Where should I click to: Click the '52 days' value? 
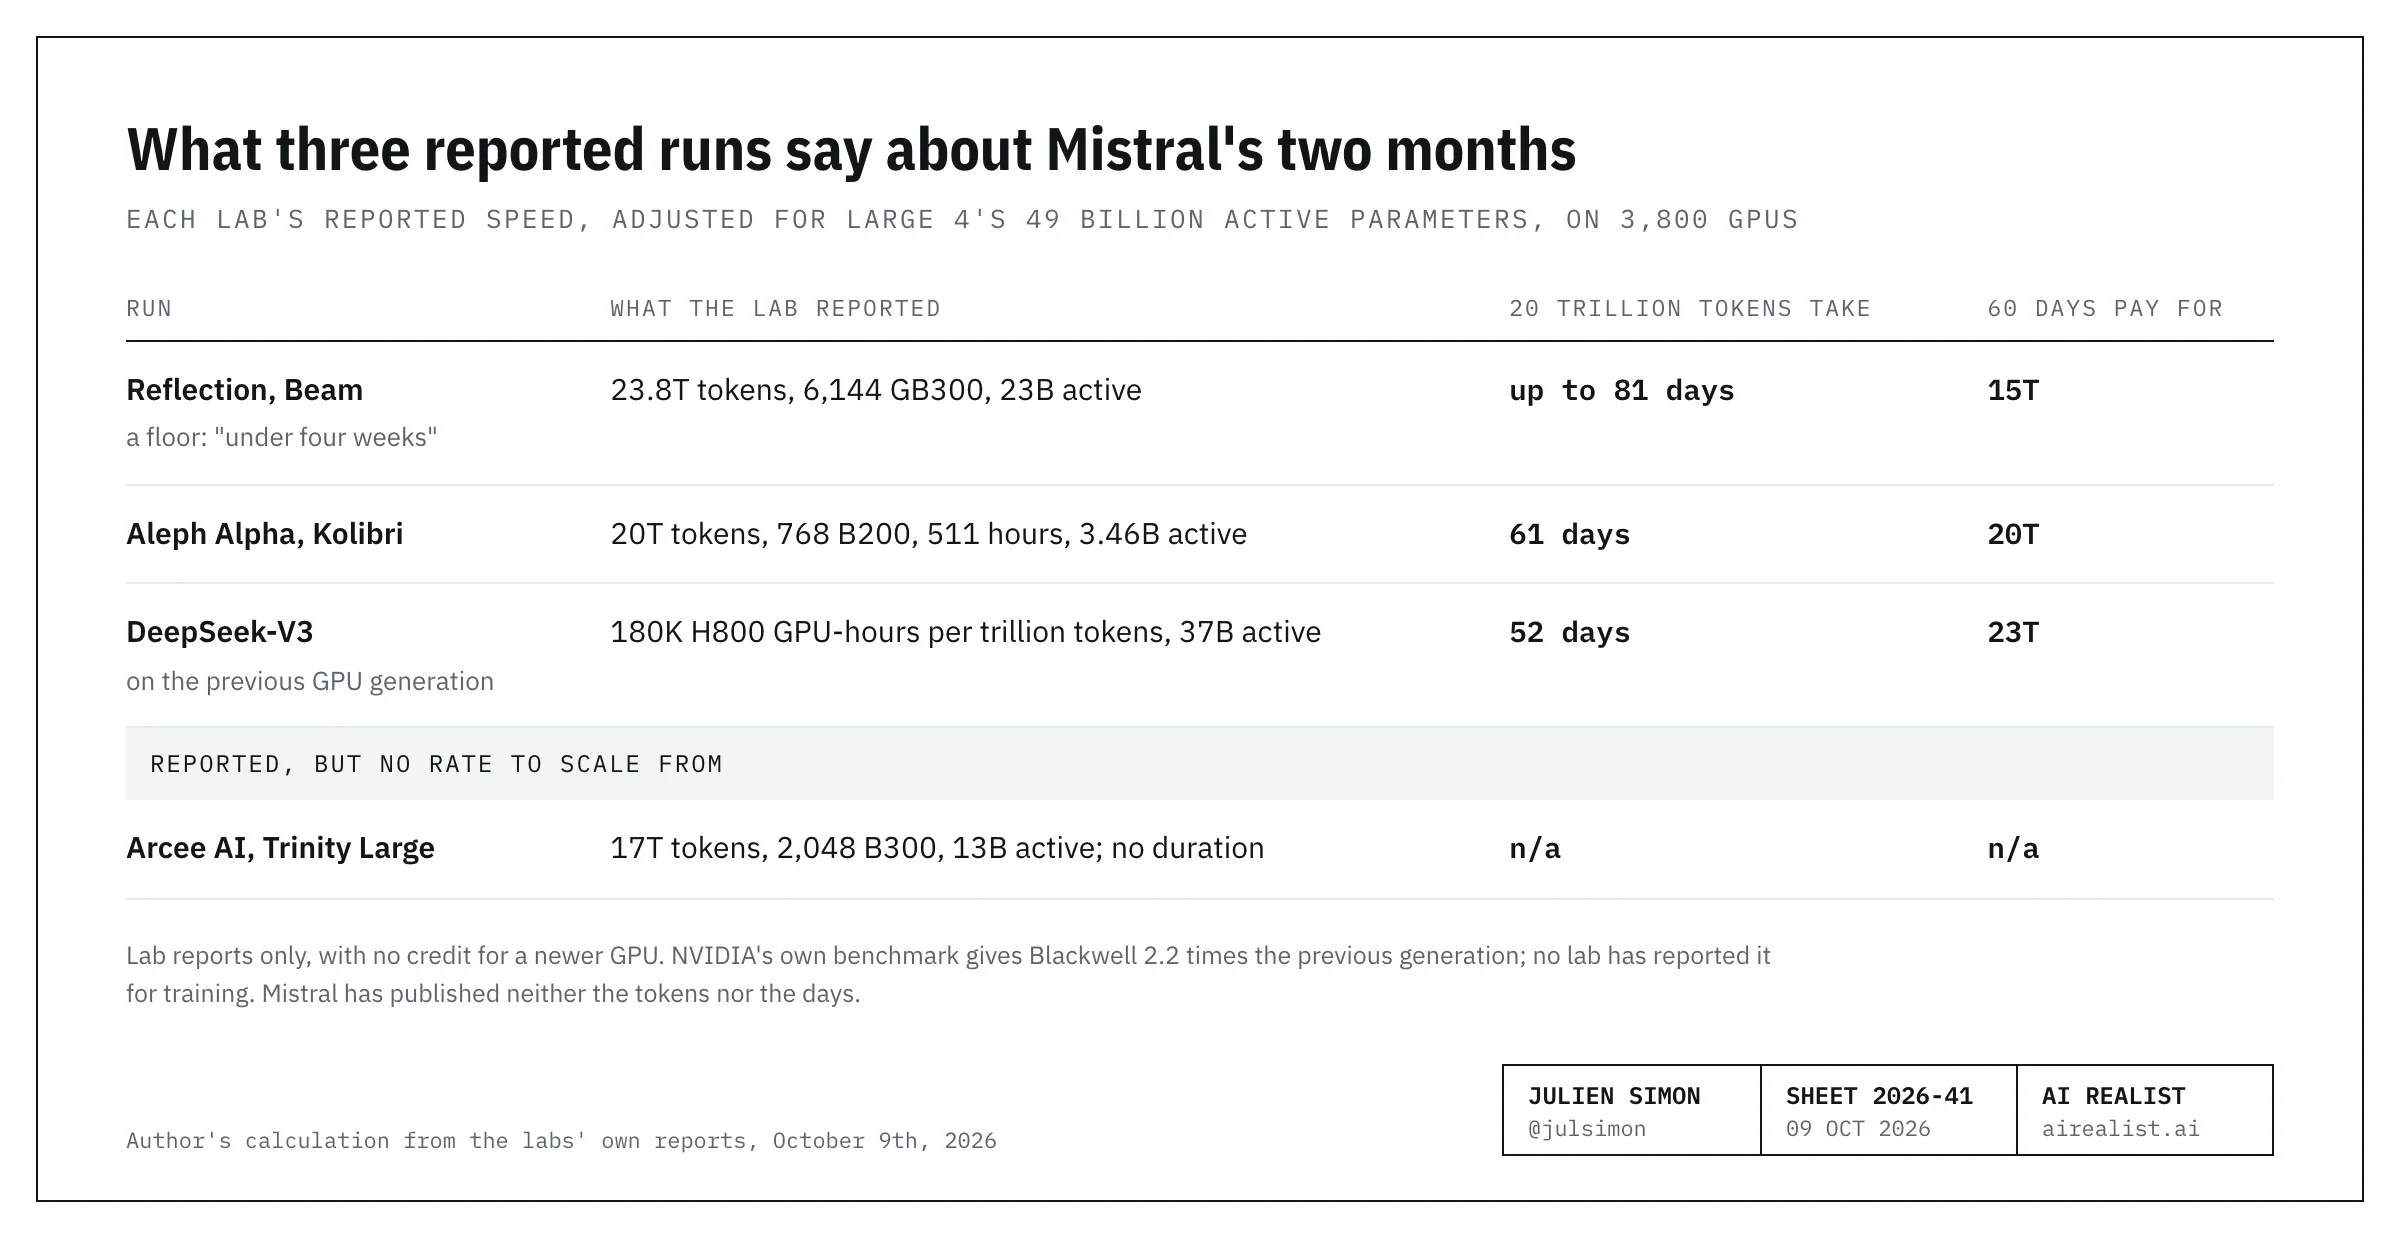pyautogui.click(x=1569, y=632)
